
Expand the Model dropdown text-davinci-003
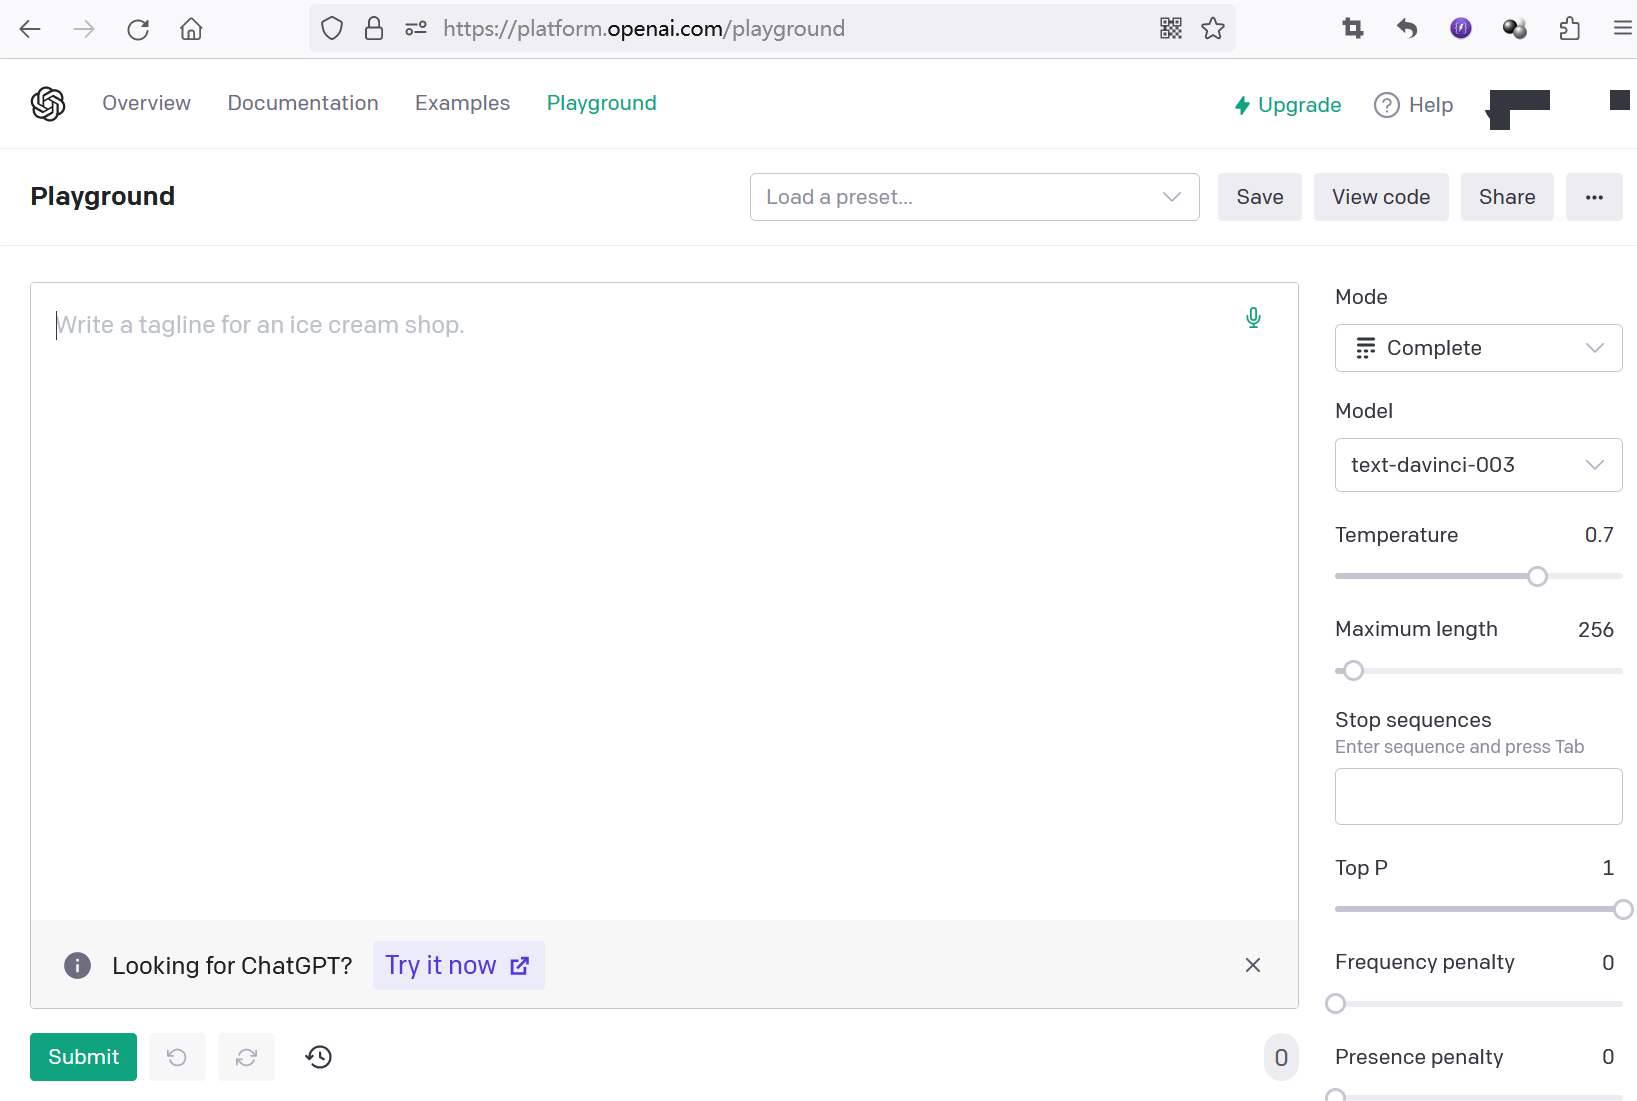pyautogui.click(x=1478, y=465)
